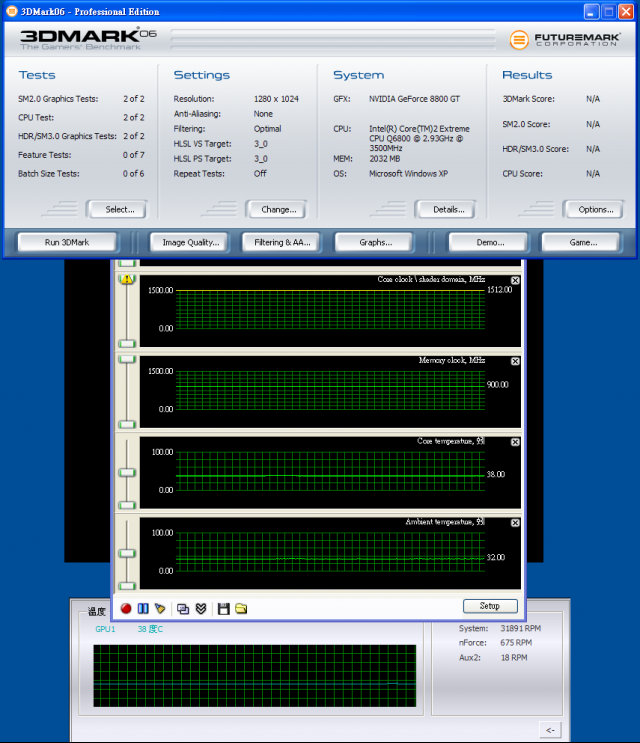This screenshot has width=640, height=743.
Task: Click 'CPU Score:' label
Action: click(523, 173)
